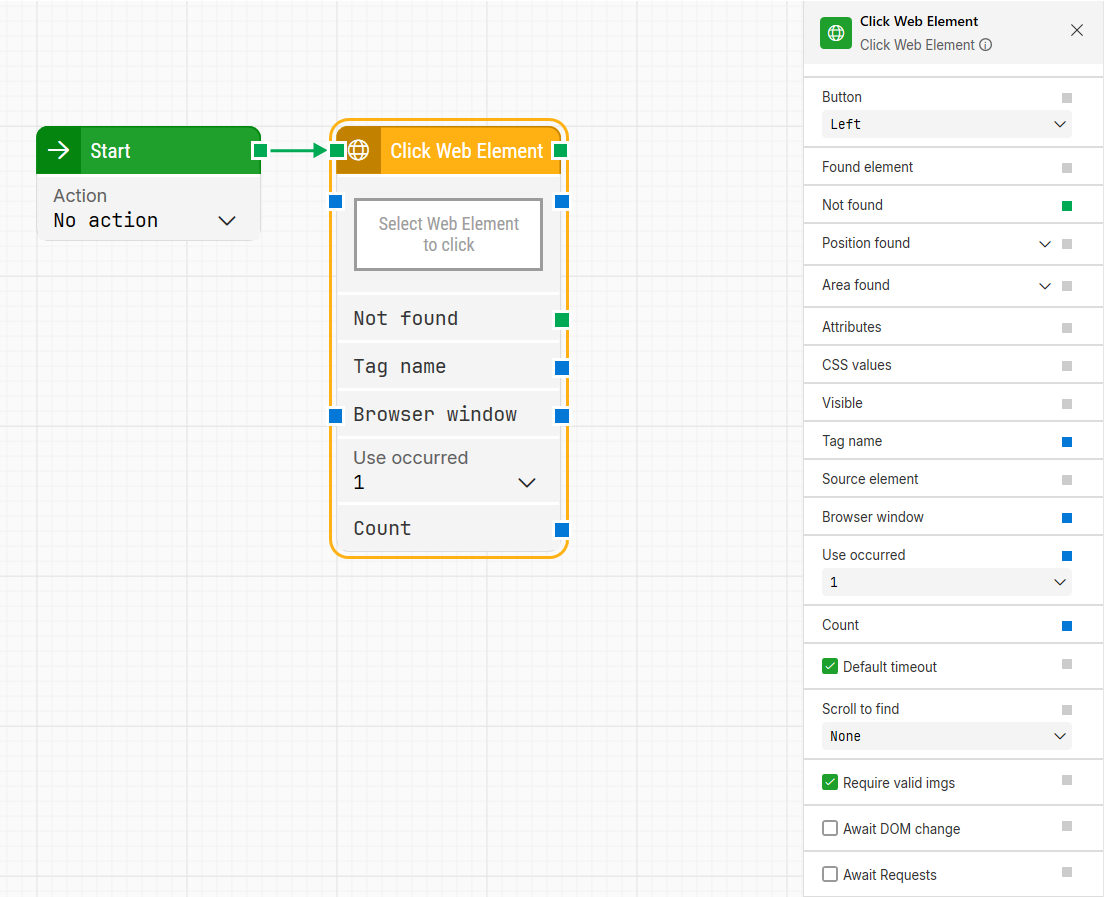Open the Button dropdown set to Left
This screenshot has width=1104, height=897.
coord(946,125)
